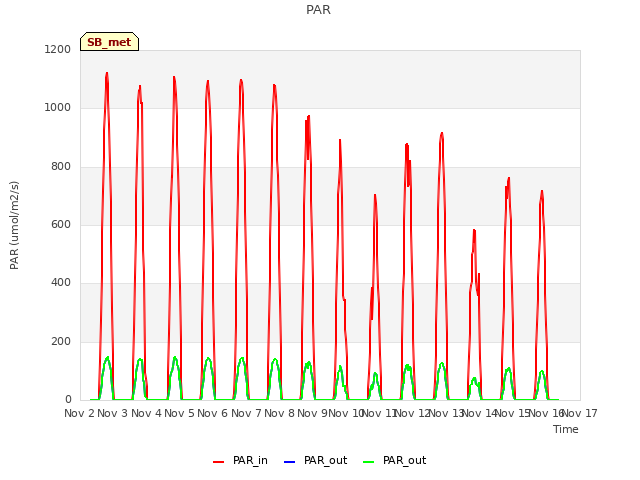This screenshot has height=480, width=640.
Task: Click the x-axis tick Nov 12
Action: pos(412,413)
